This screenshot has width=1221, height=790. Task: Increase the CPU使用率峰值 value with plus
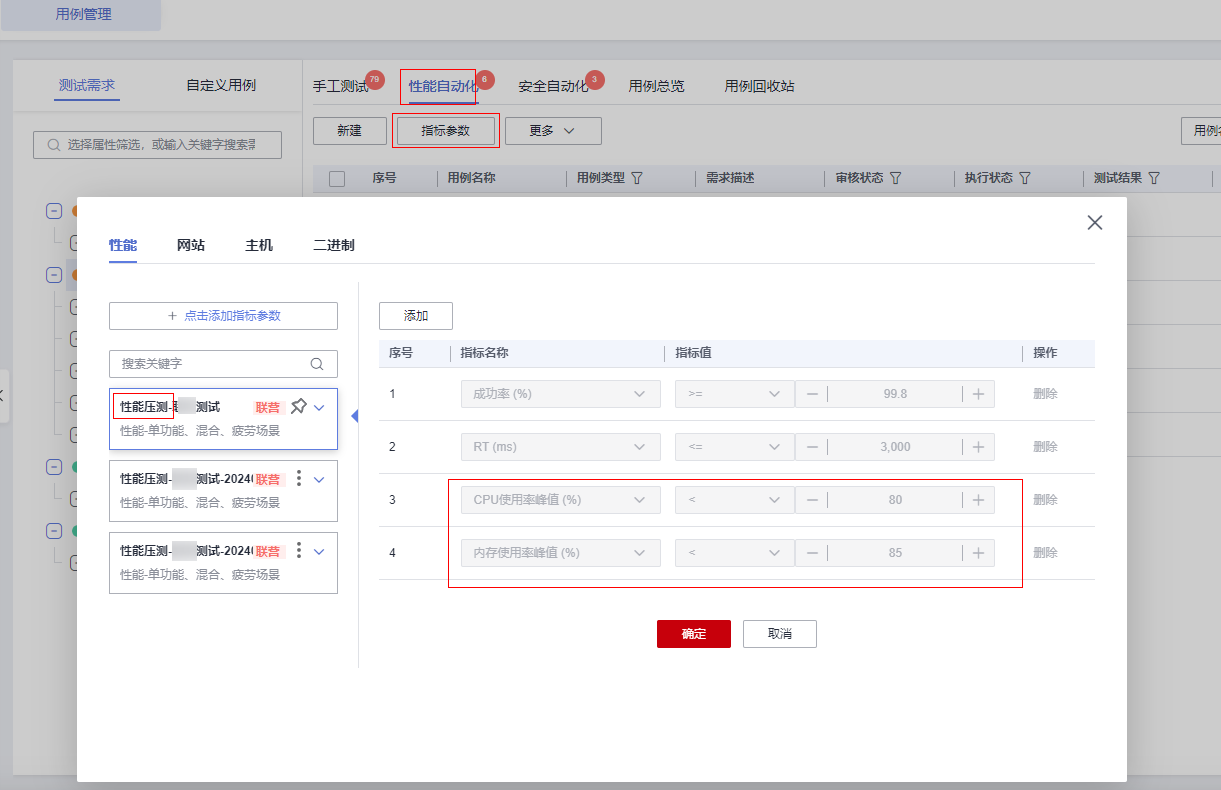point(978,500)
